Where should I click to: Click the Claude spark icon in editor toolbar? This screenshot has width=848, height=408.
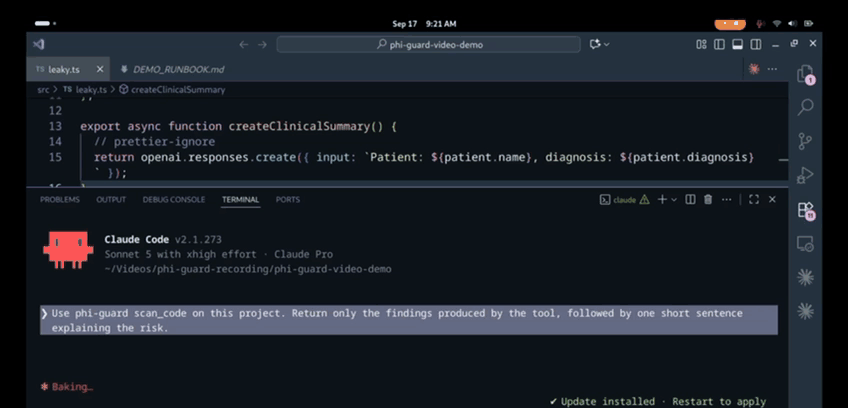click(753, 69)
